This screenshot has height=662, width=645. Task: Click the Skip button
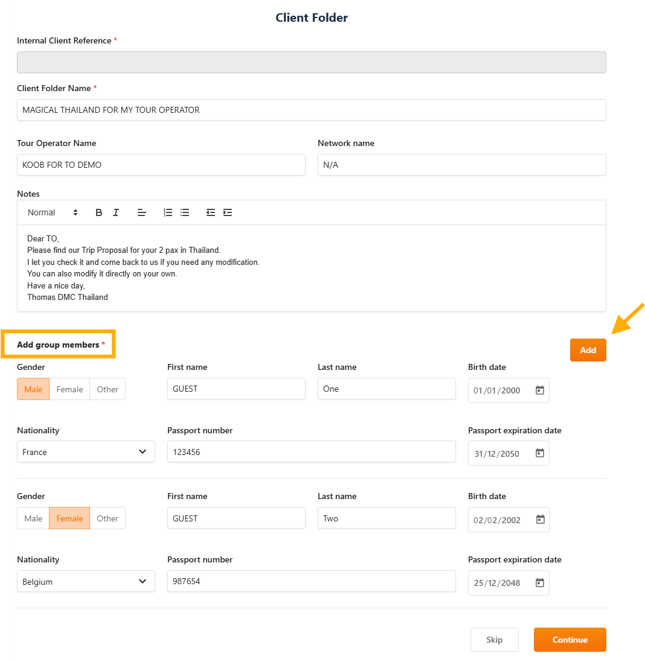[x=494, y=639]
